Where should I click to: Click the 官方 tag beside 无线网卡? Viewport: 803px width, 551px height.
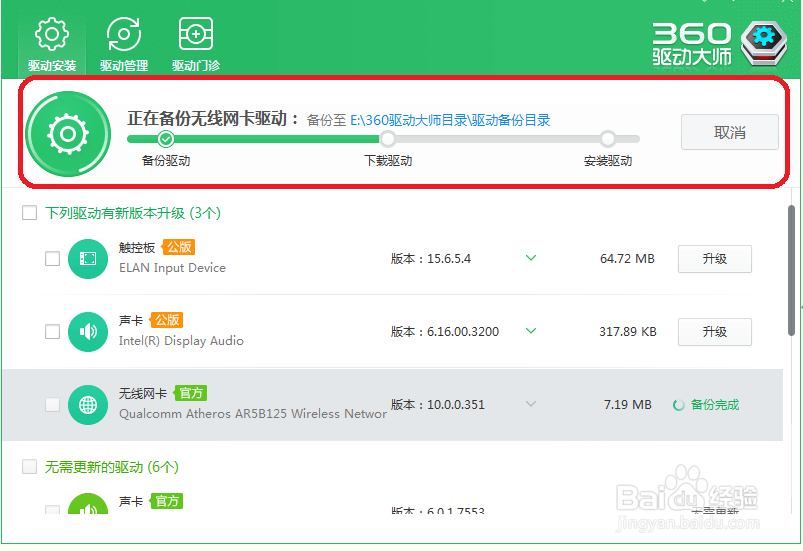[191, 393]
